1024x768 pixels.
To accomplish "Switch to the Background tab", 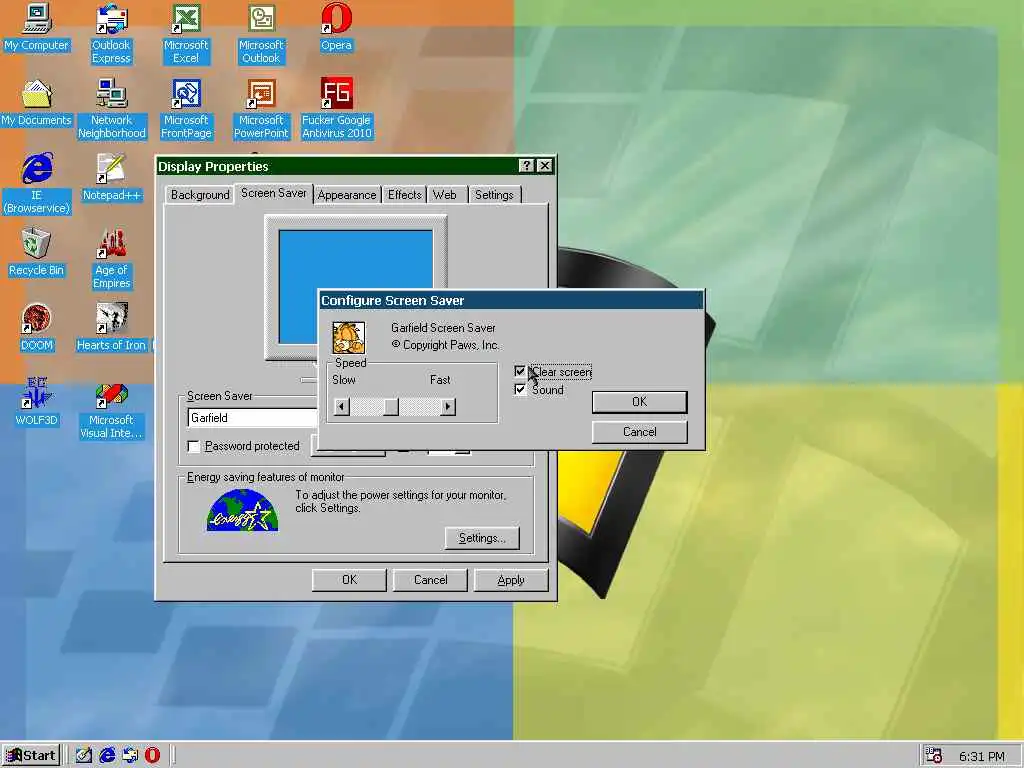I will tap(200, 195).
